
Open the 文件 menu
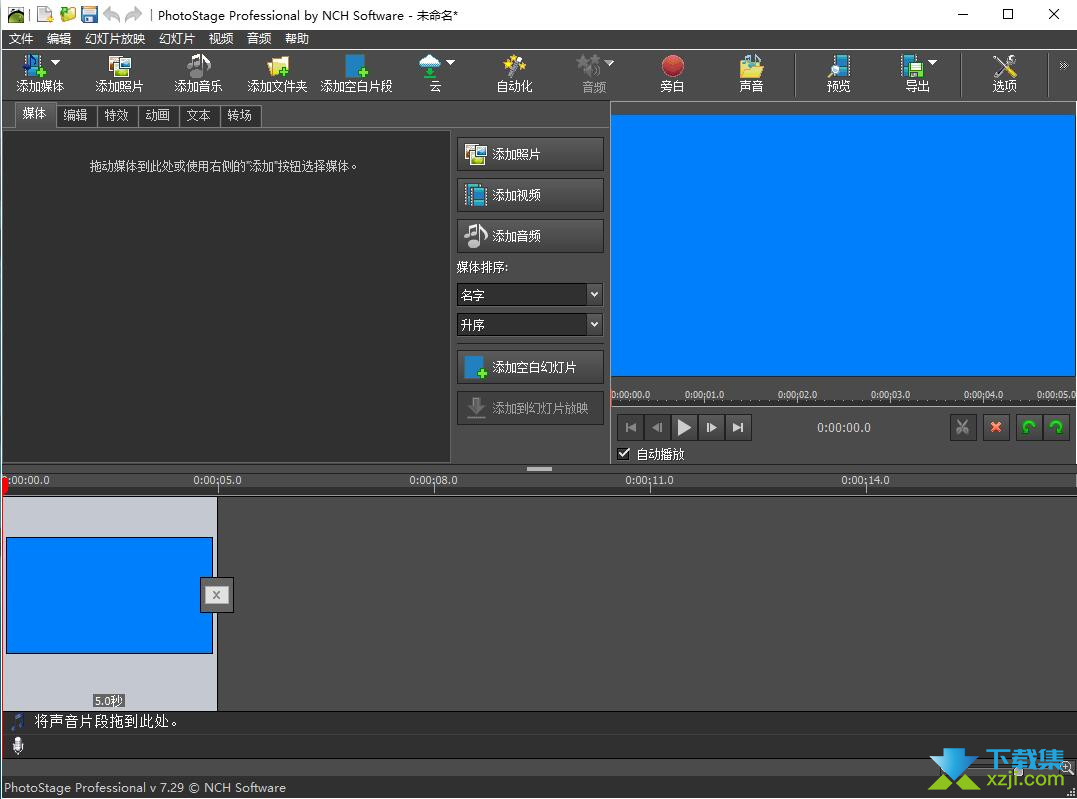(21, 38)
